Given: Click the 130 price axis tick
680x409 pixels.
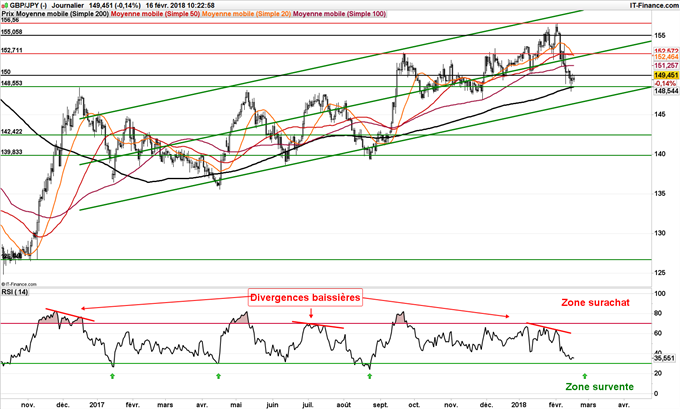Looking at the screenshot, I should 660,233.
